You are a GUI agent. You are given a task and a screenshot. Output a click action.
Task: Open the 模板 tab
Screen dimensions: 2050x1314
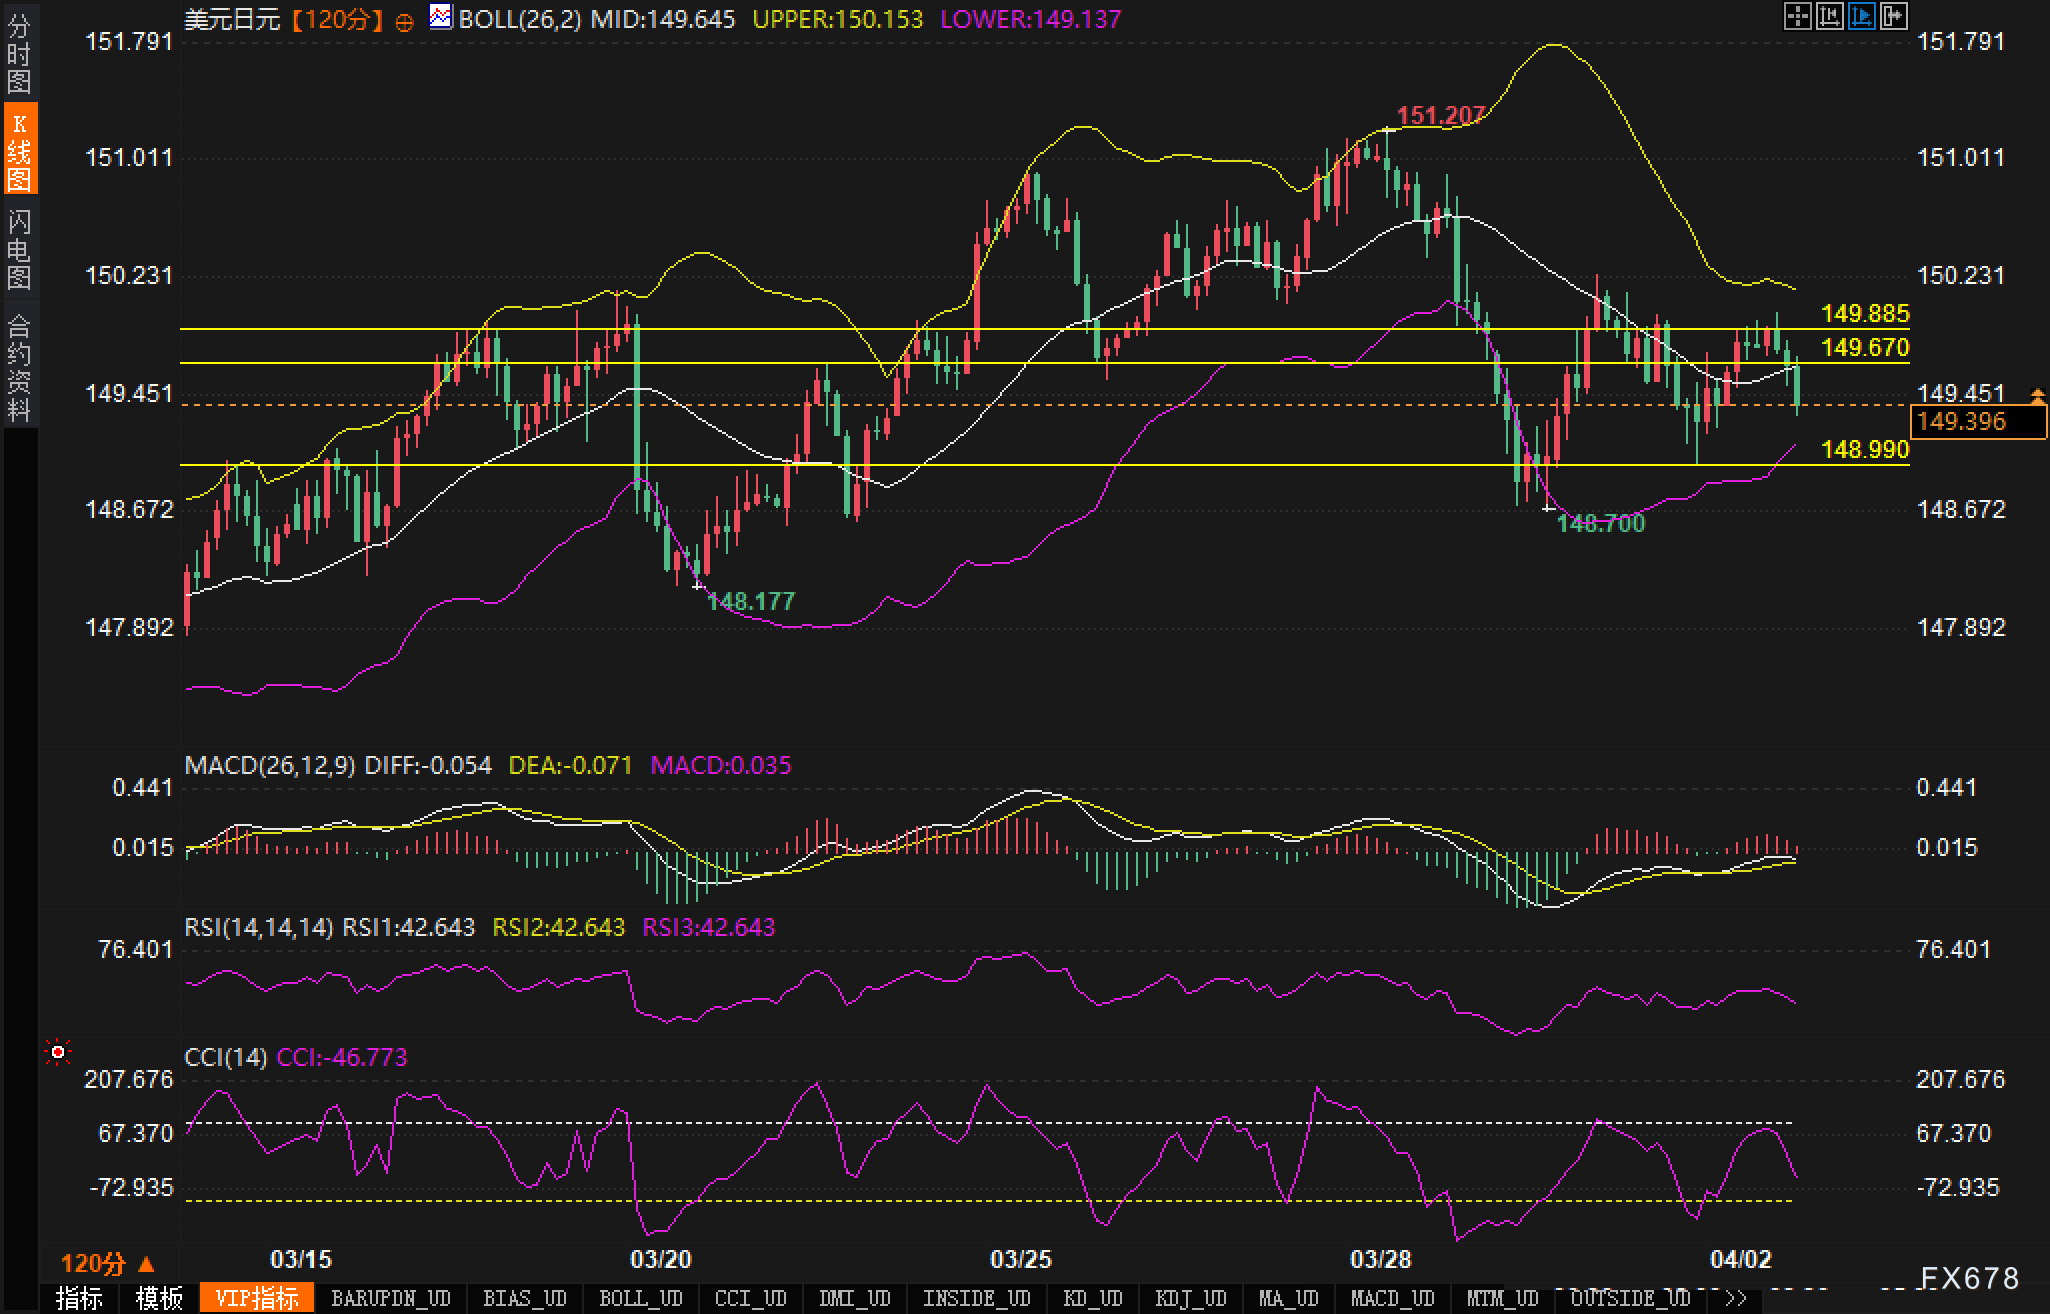pos(160,1298)
